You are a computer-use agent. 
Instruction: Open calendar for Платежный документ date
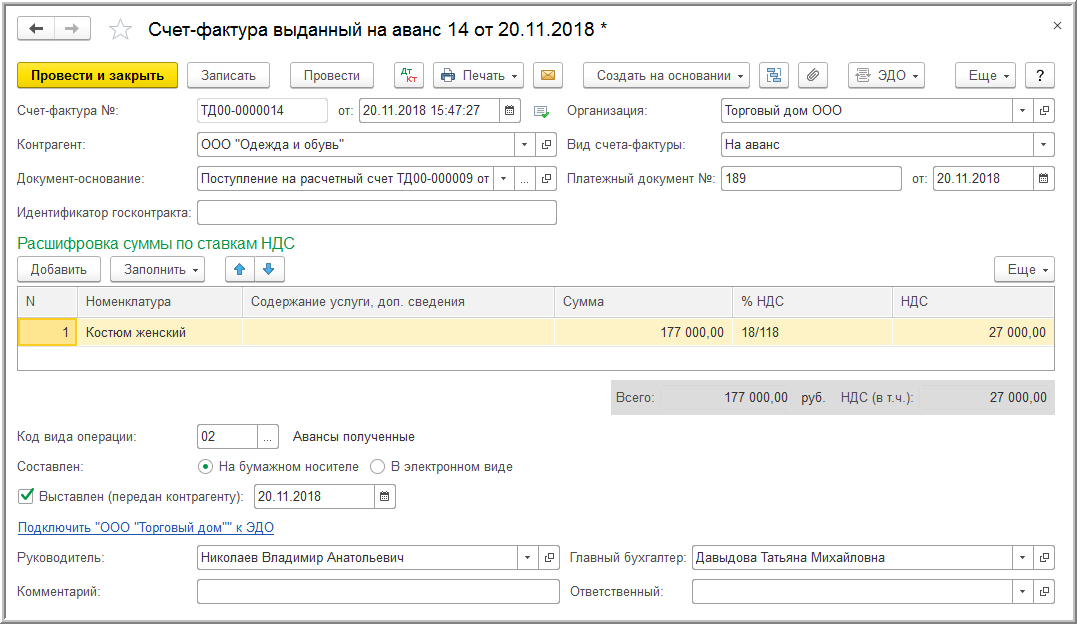click(1043, 179)
